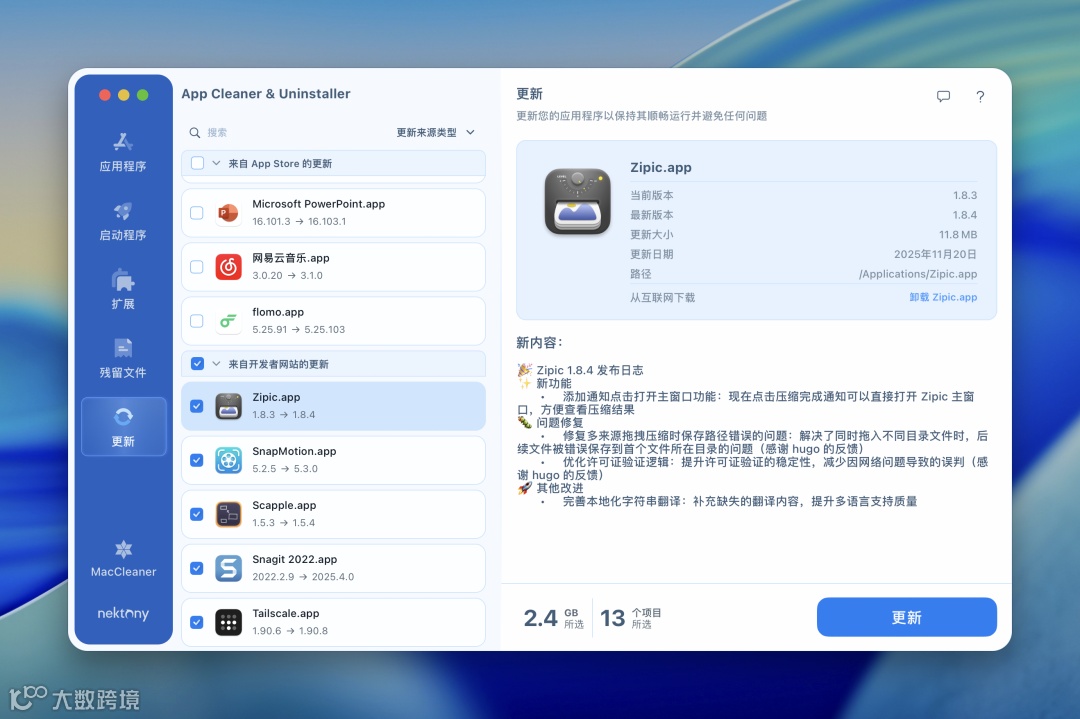Screen dimensions: 1080x719
Task: Click the red close window button
Action: [105, 95]
